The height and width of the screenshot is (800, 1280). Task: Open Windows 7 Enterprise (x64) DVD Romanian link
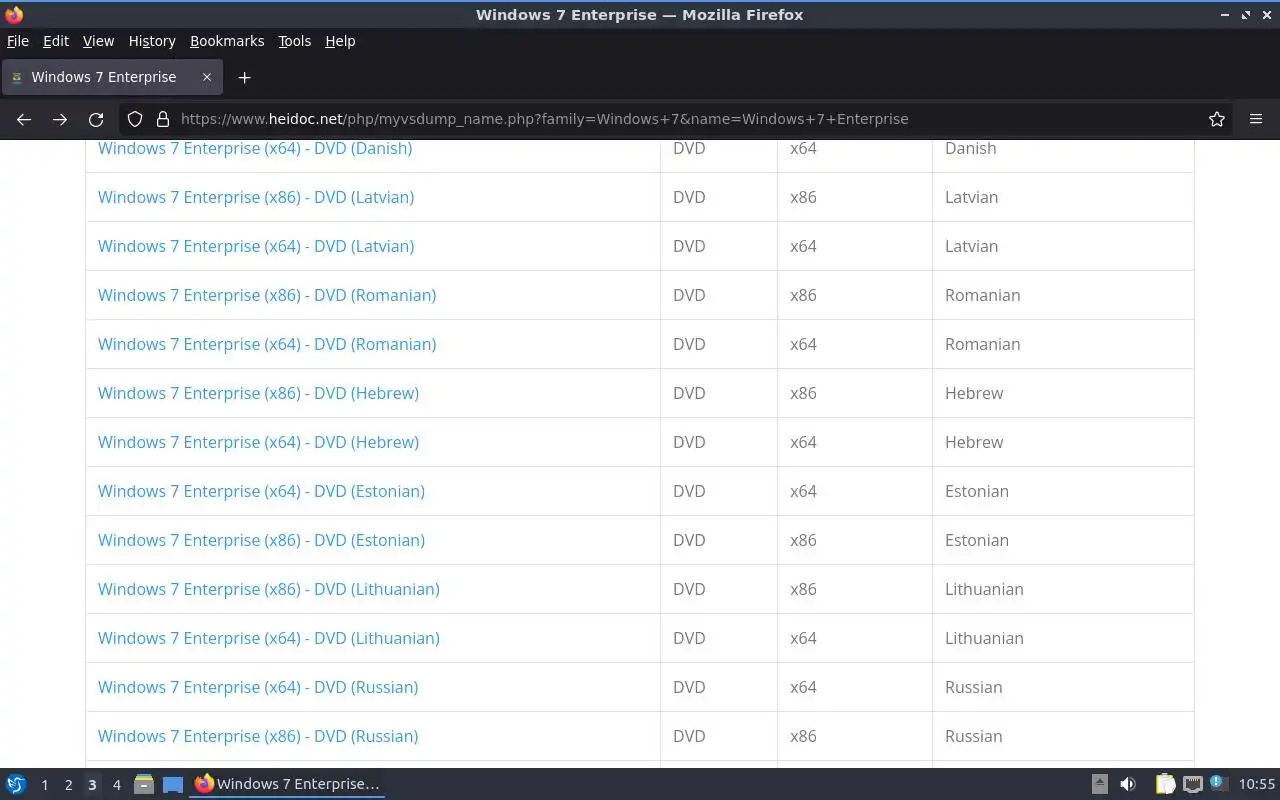coord(267,344)
